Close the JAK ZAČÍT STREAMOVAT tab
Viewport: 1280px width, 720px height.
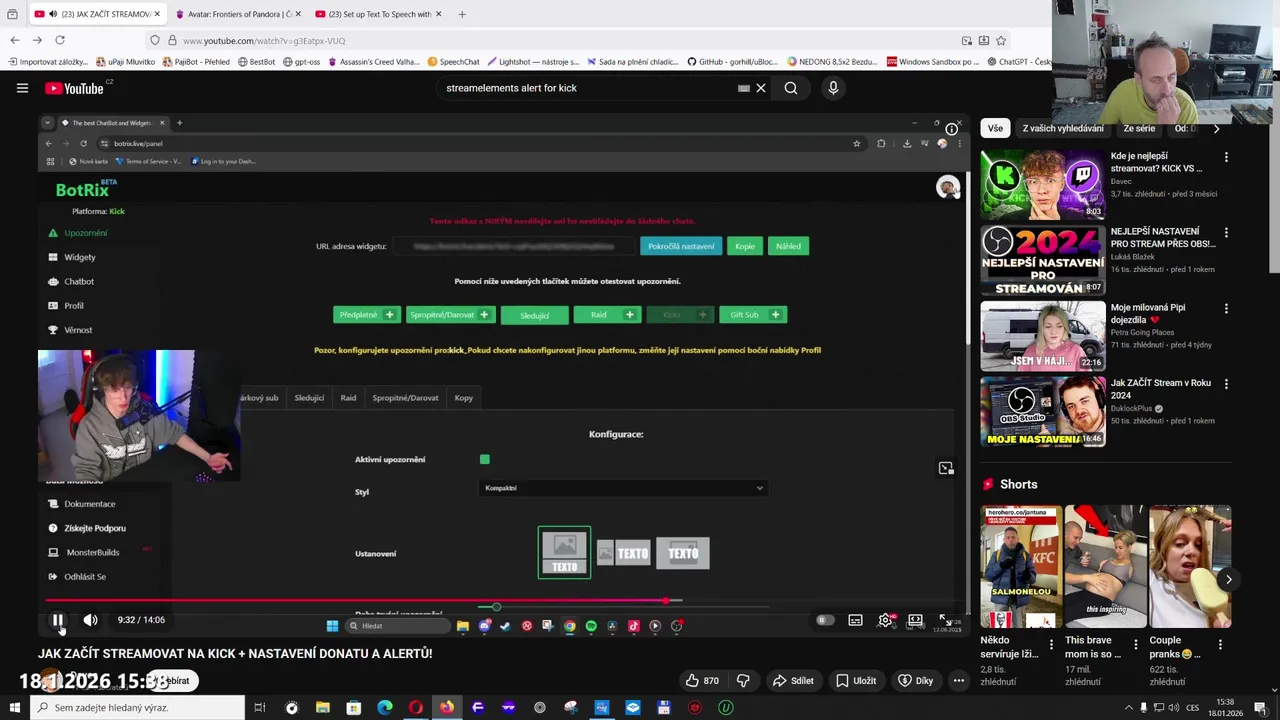(x=157, y=14)
